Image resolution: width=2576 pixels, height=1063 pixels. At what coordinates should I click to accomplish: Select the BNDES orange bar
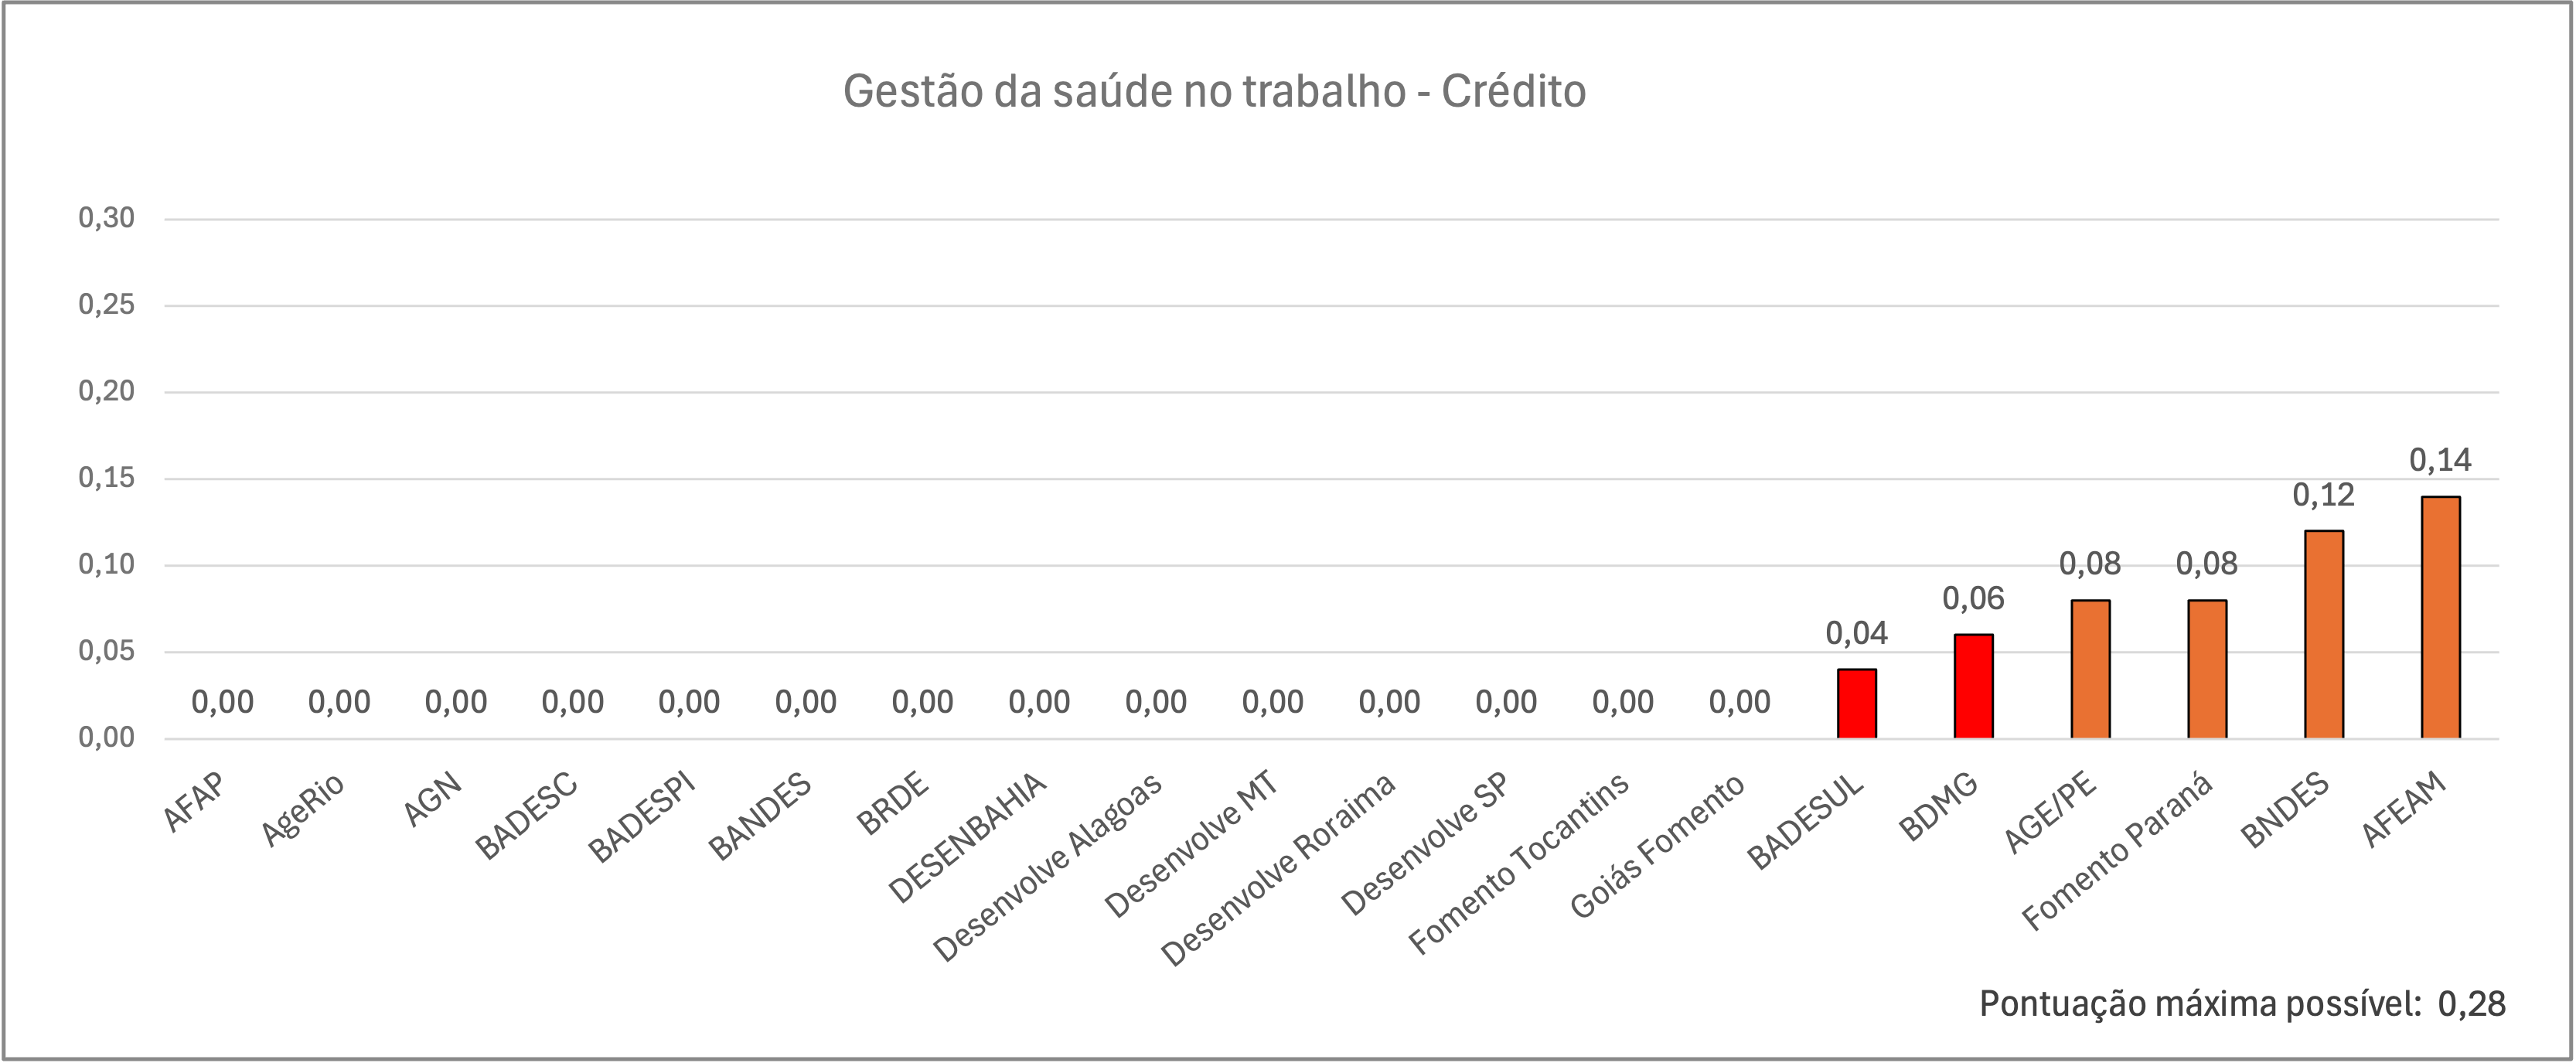pos(2323,634)
